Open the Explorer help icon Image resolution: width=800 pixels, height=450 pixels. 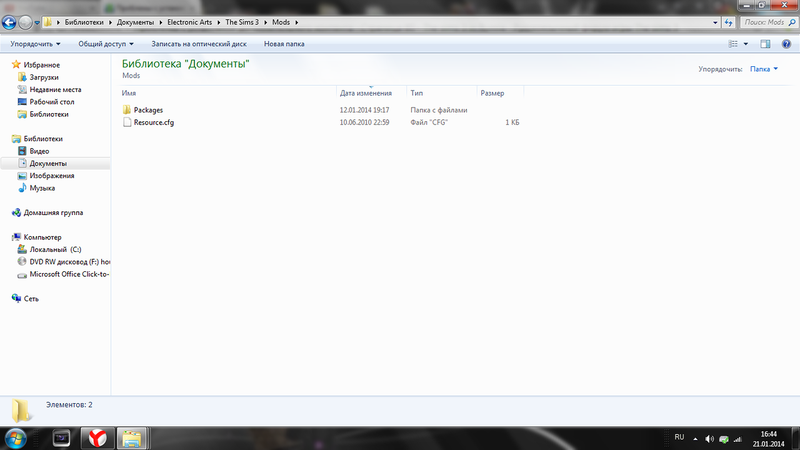(786, 44)
